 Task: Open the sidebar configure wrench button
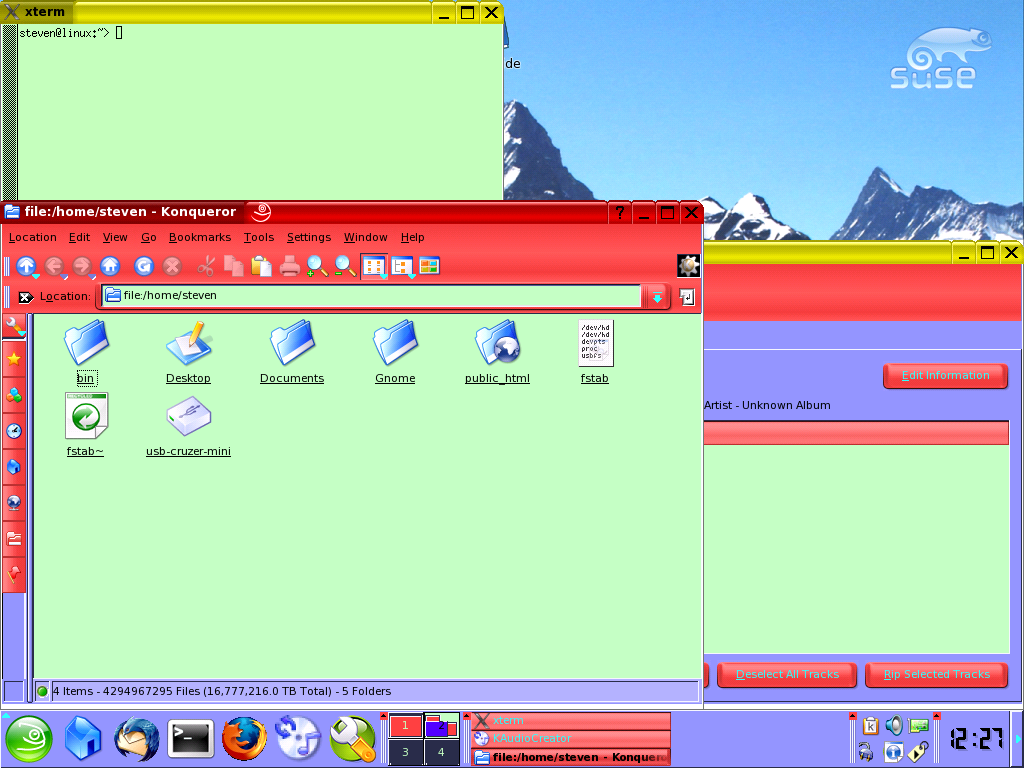pos(14,326)
